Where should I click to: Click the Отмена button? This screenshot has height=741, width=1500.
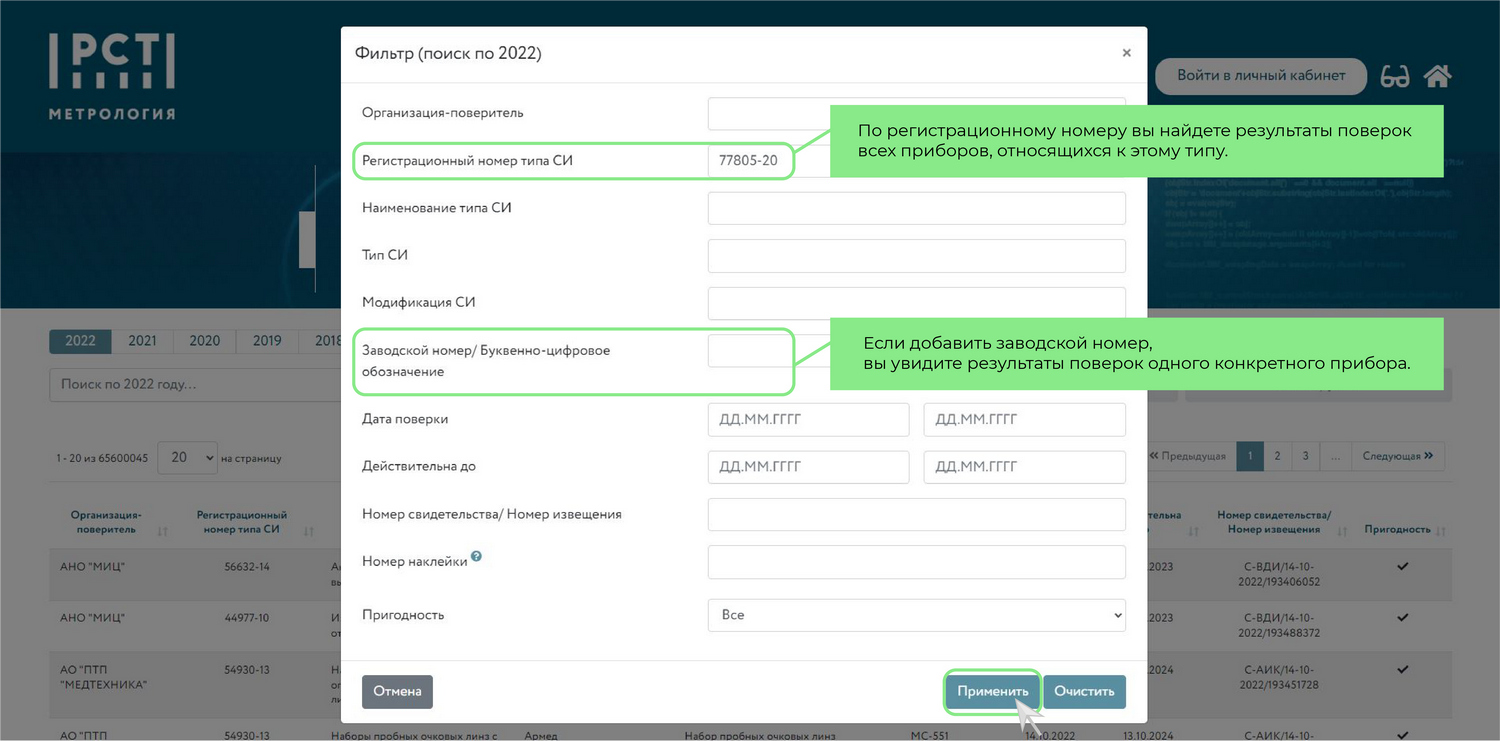pyautogui.click(x=397, y=691)
